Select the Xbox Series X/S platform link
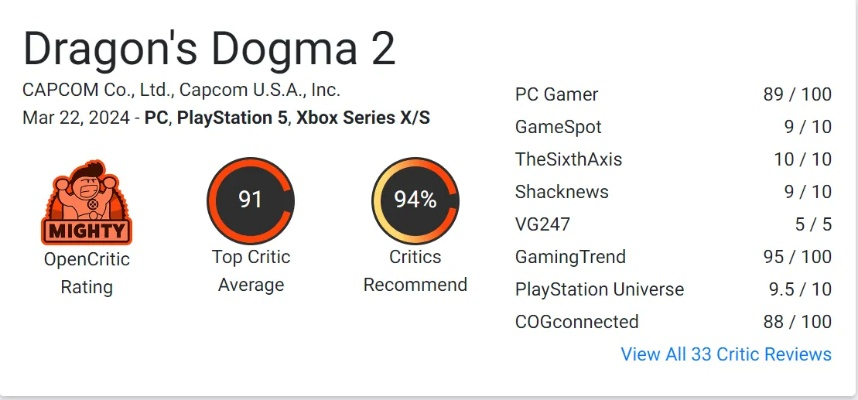 coord(363,117)
